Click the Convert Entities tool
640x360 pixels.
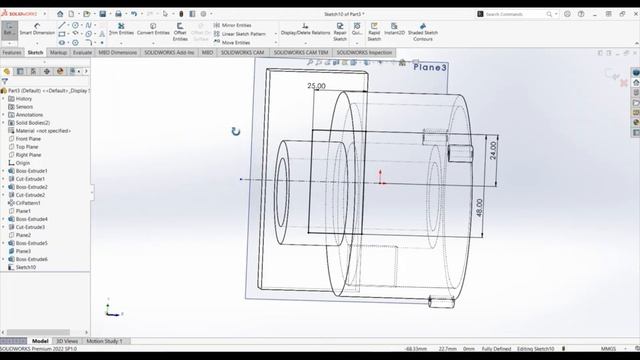[153, 29]
